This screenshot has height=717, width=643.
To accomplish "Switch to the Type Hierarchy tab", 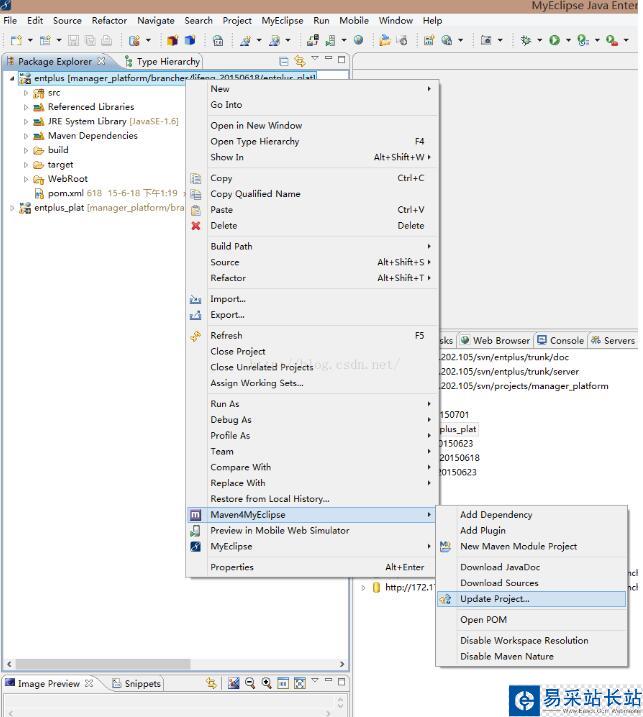I will 162,61.
